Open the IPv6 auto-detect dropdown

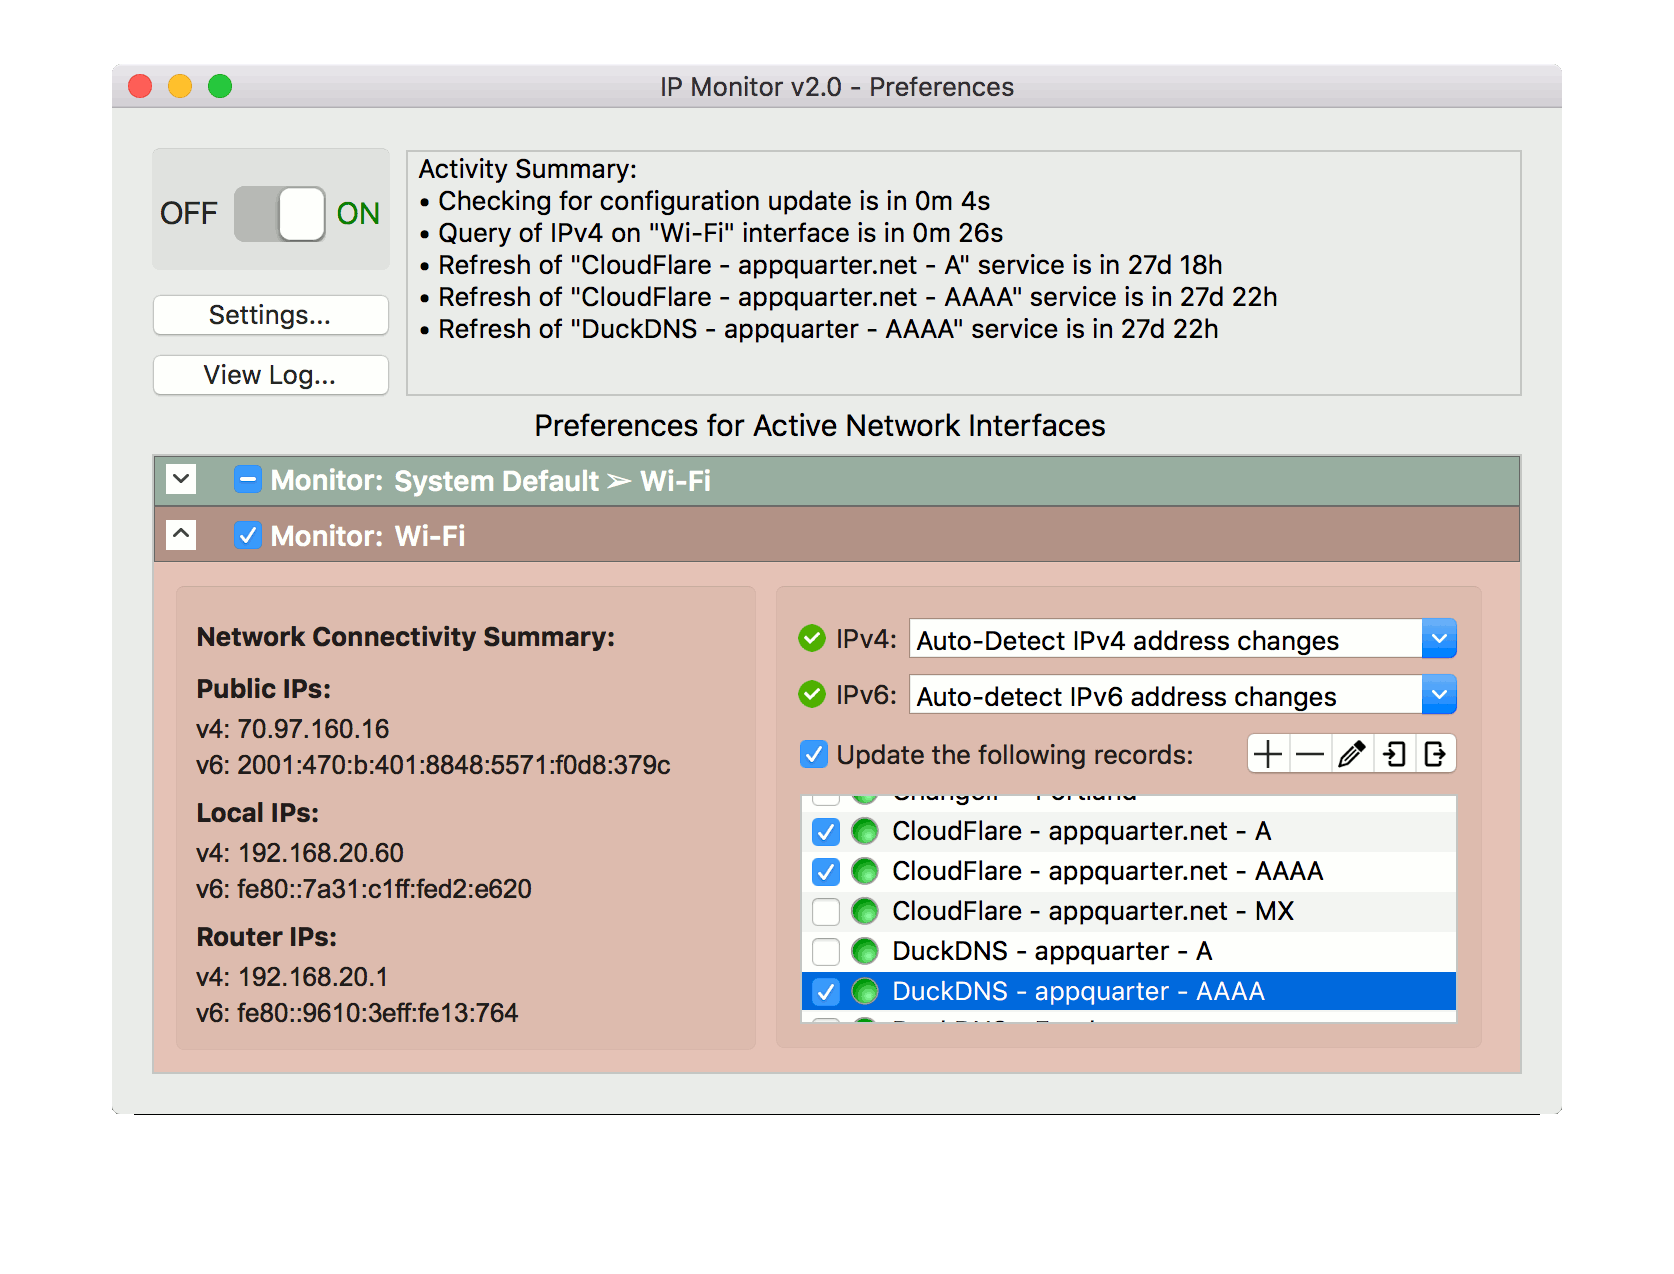1439,695
